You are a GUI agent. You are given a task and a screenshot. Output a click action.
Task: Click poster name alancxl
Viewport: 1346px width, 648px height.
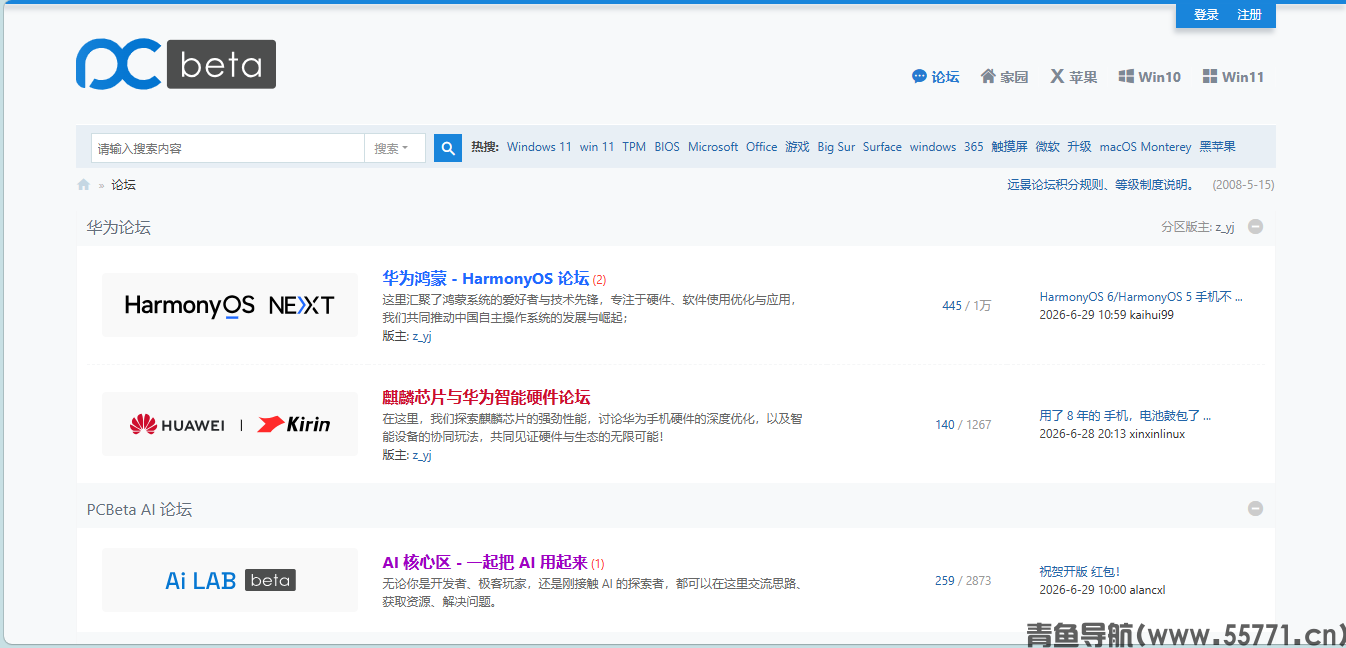(x=1148, y=590)
